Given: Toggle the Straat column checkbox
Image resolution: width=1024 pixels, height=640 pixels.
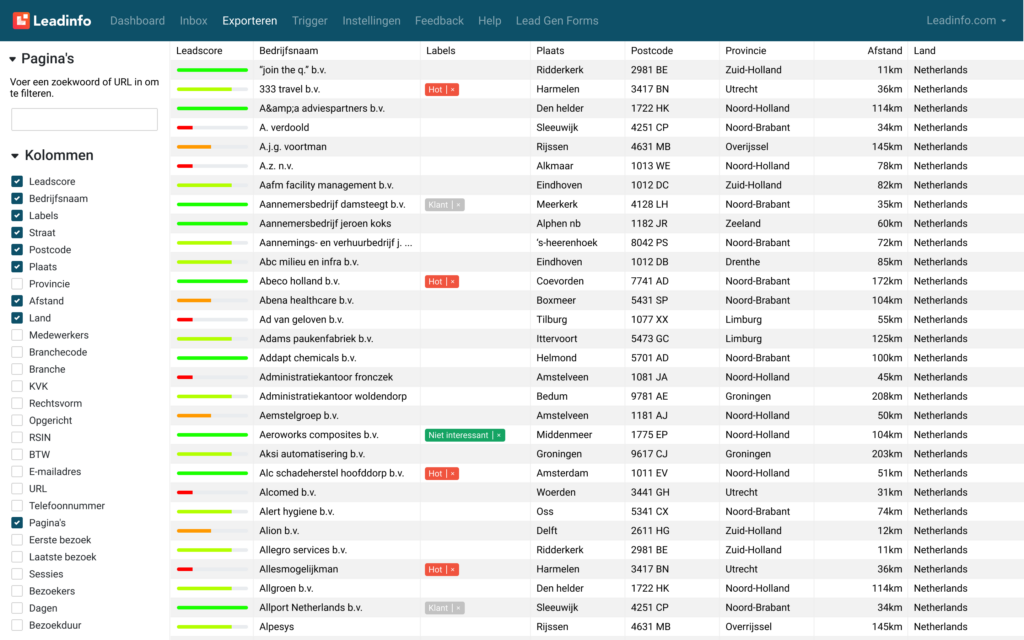Looking at the screenshot, I should click(17, 232).
